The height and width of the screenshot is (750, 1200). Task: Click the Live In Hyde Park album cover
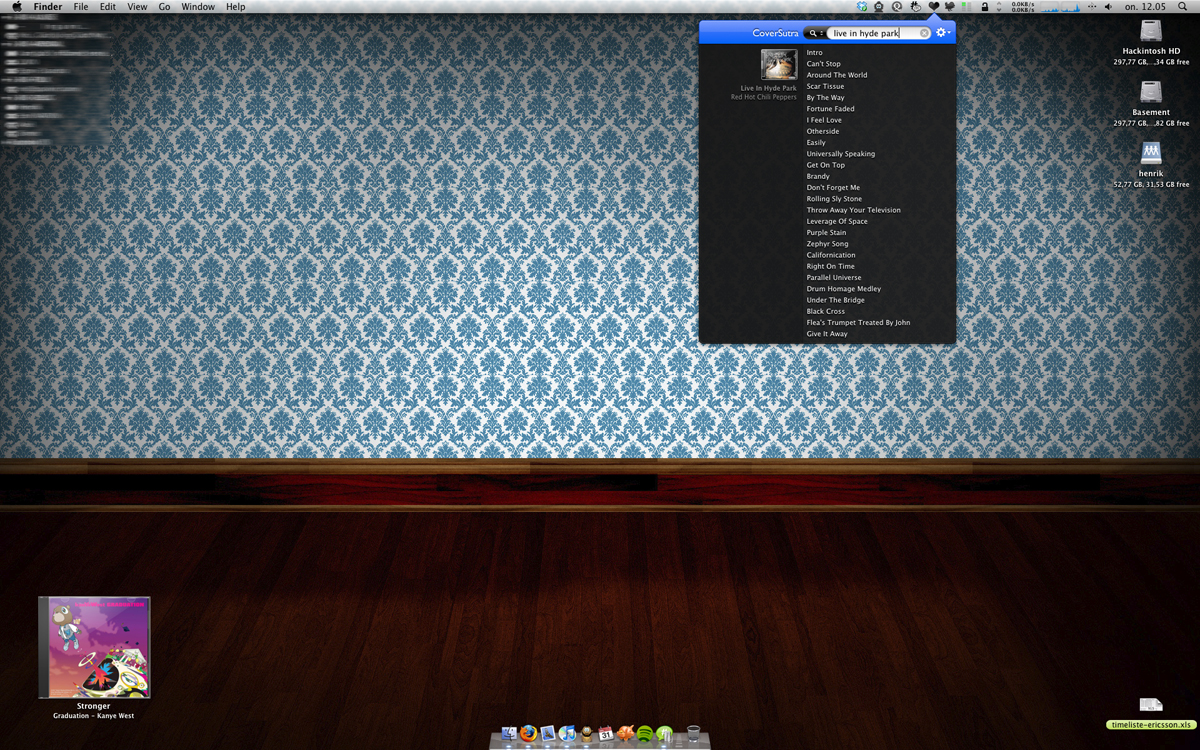coord(779,65)
